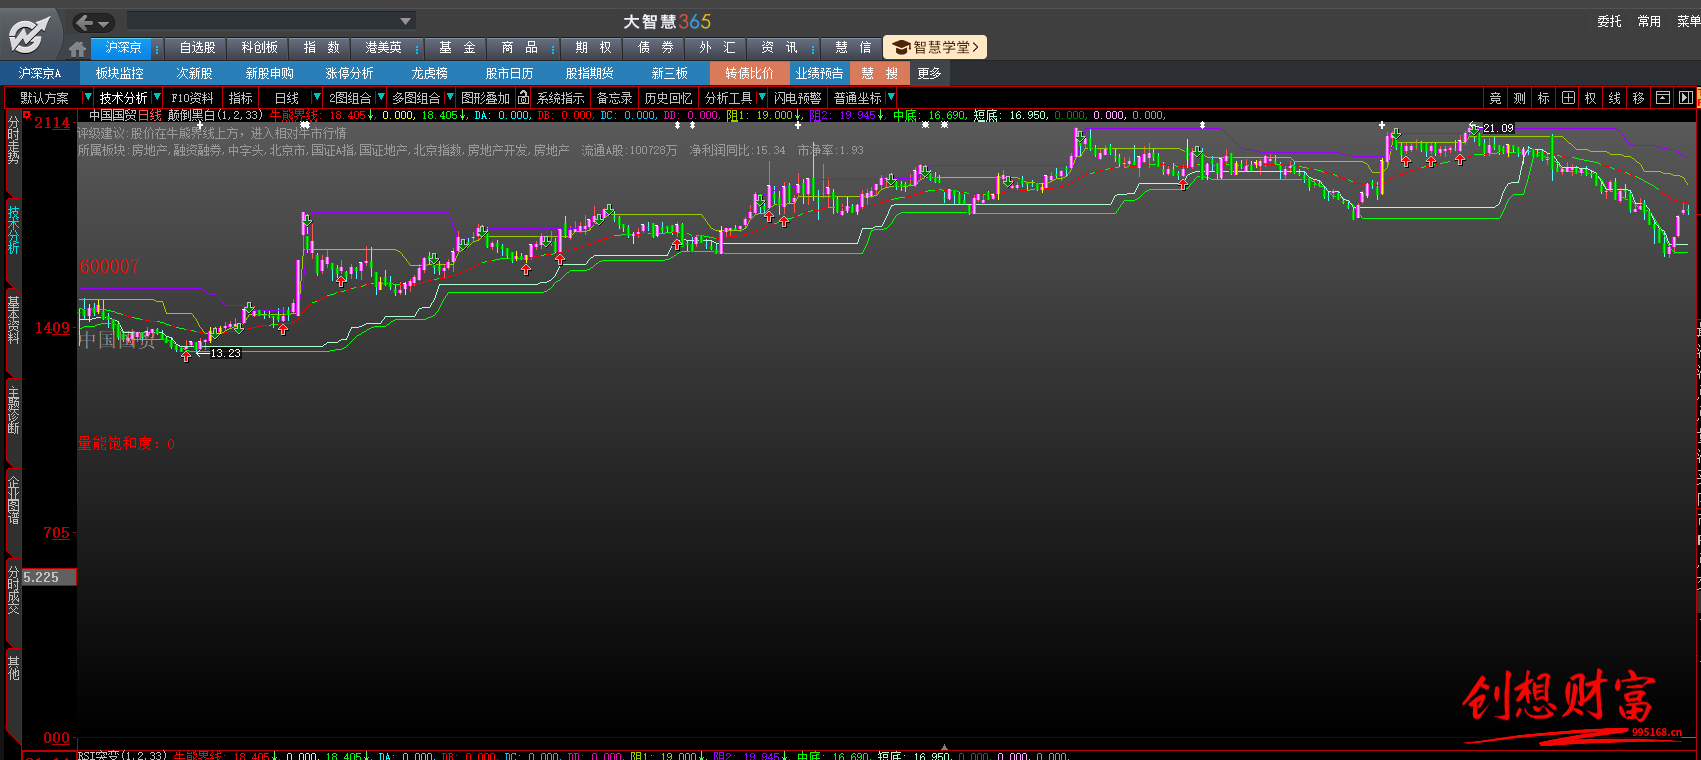Click the skip-to-end play icon in chart toolbar

1686,98
